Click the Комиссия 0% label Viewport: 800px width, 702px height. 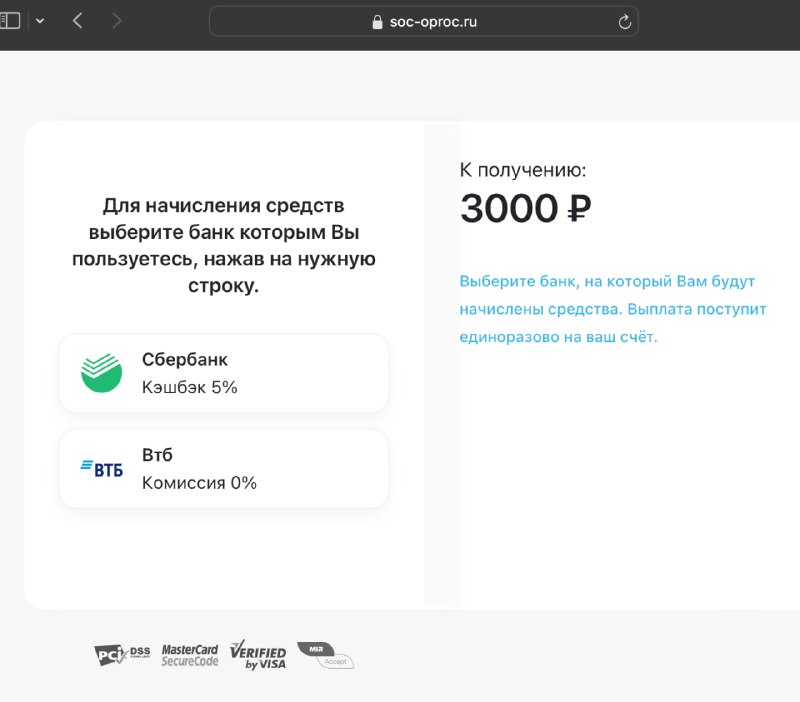point(199,483)
